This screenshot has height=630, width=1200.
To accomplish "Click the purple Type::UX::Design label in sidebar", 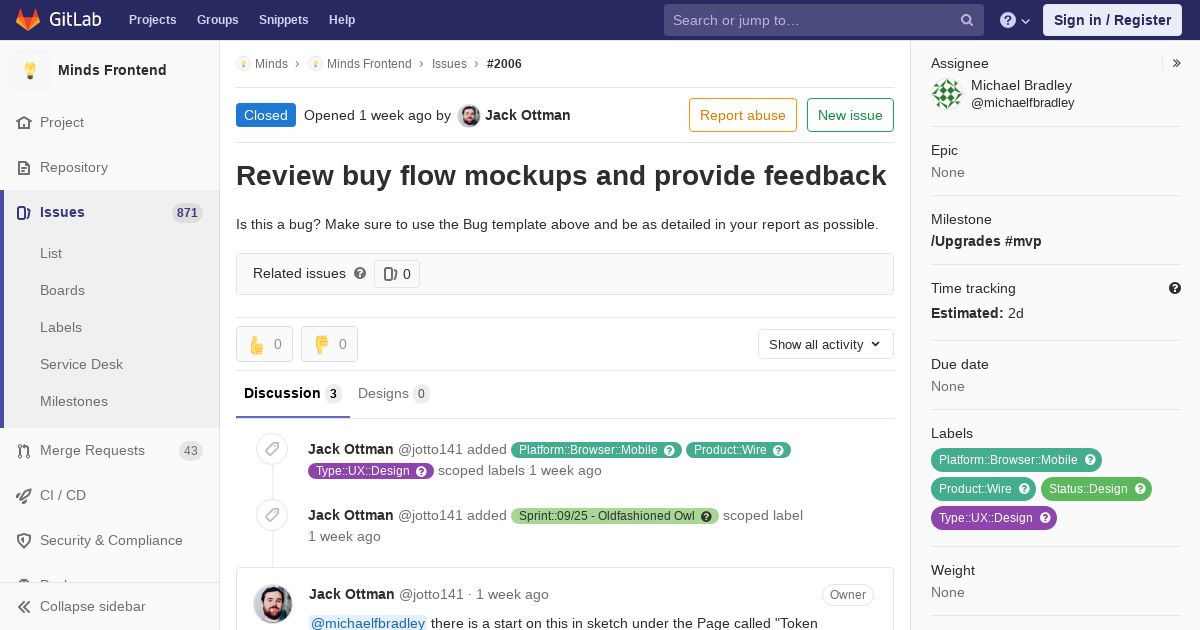I will (994, 518).
